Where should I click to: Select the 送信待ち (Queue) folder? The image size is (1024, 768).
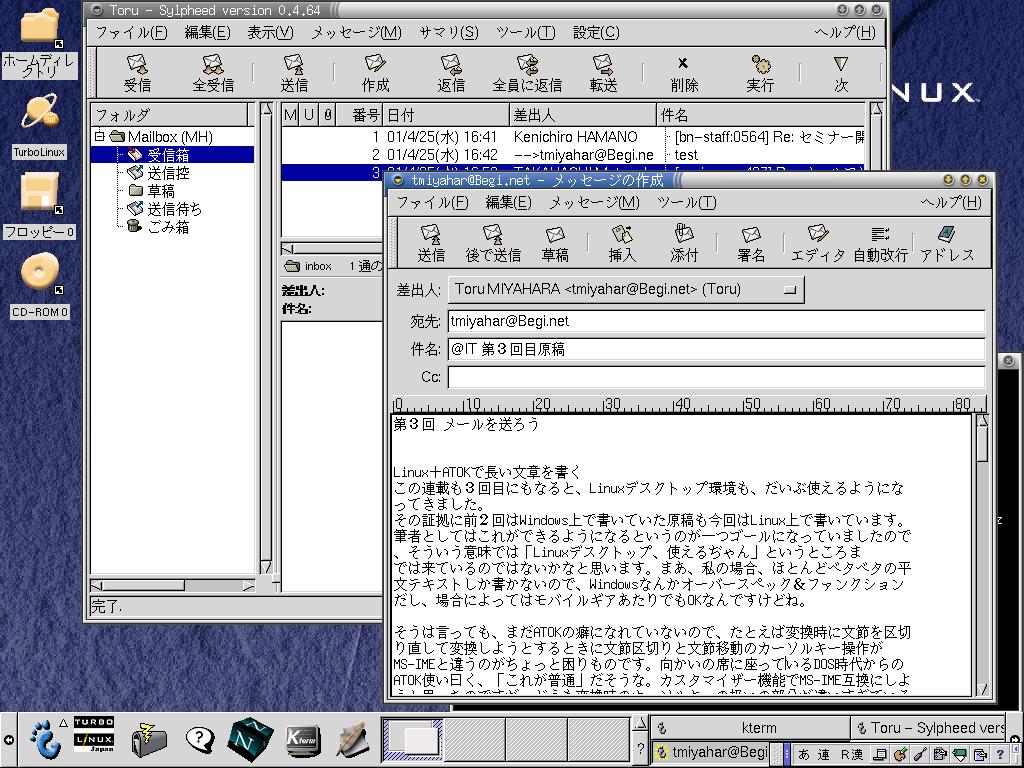click(x=174, y=209)
